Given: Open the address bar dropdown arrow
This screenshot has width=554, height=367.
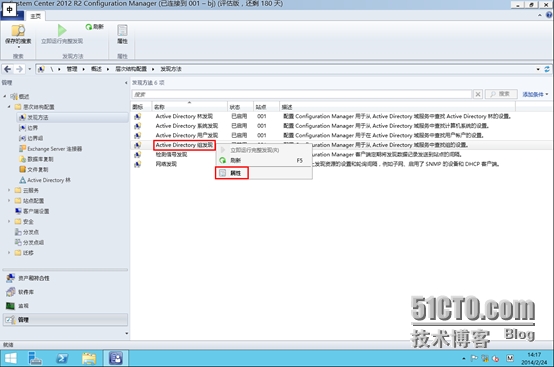Looking at the screenshot, I should (538, 69).
